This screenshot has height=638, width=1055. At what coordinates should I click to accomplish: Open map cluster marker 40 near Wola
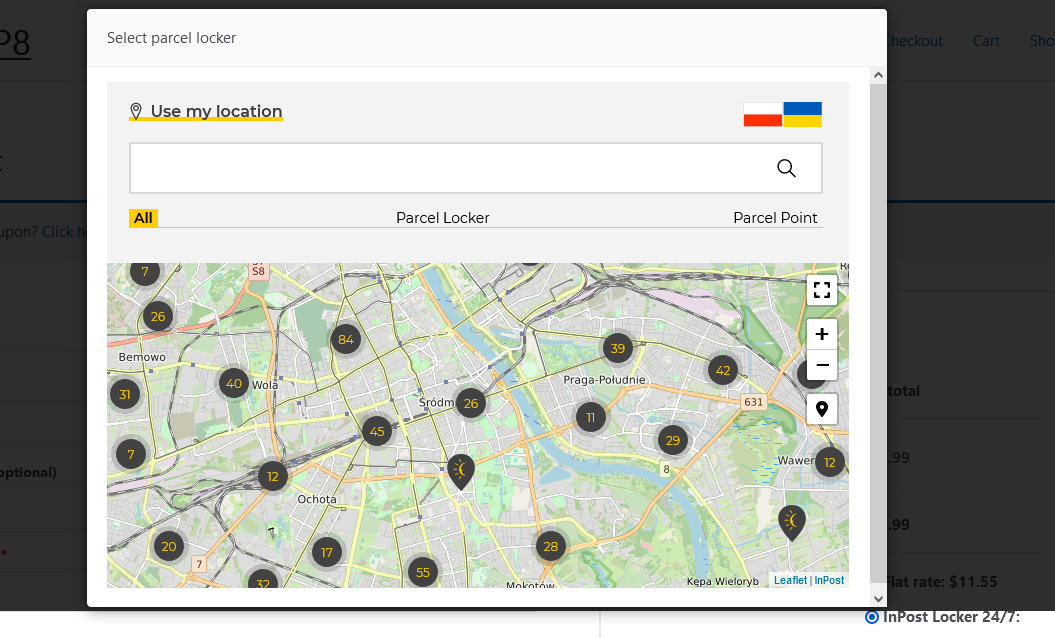coord(234,384)
